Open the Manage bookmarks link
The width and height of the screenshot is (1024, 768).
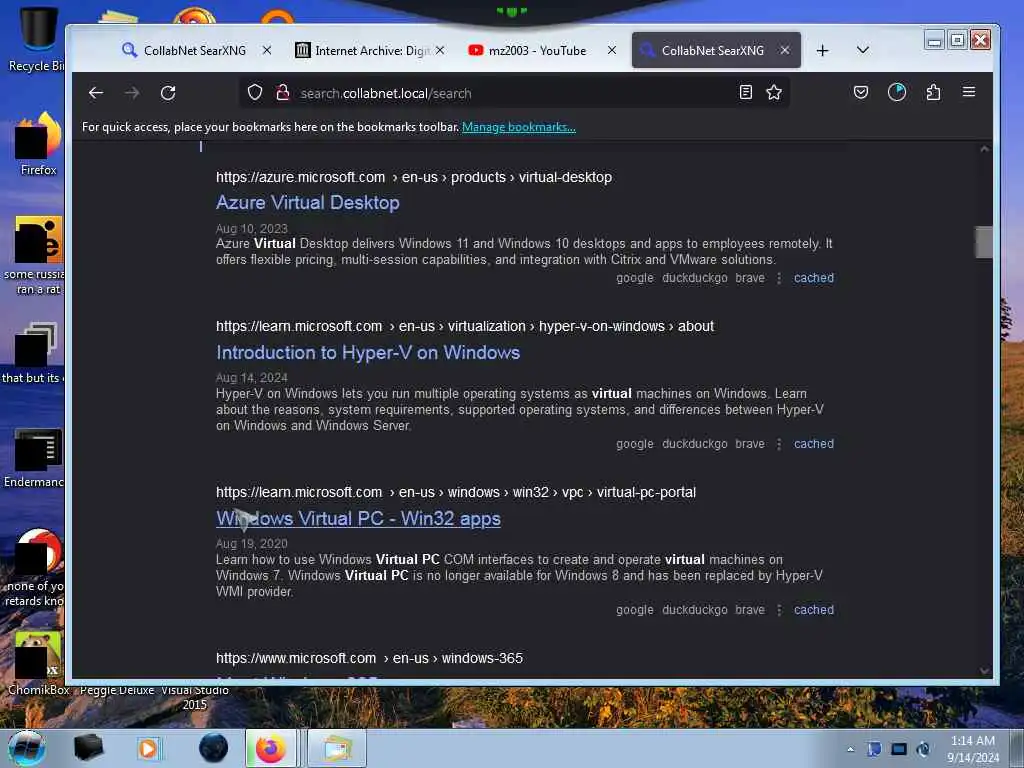click(519, 127)
